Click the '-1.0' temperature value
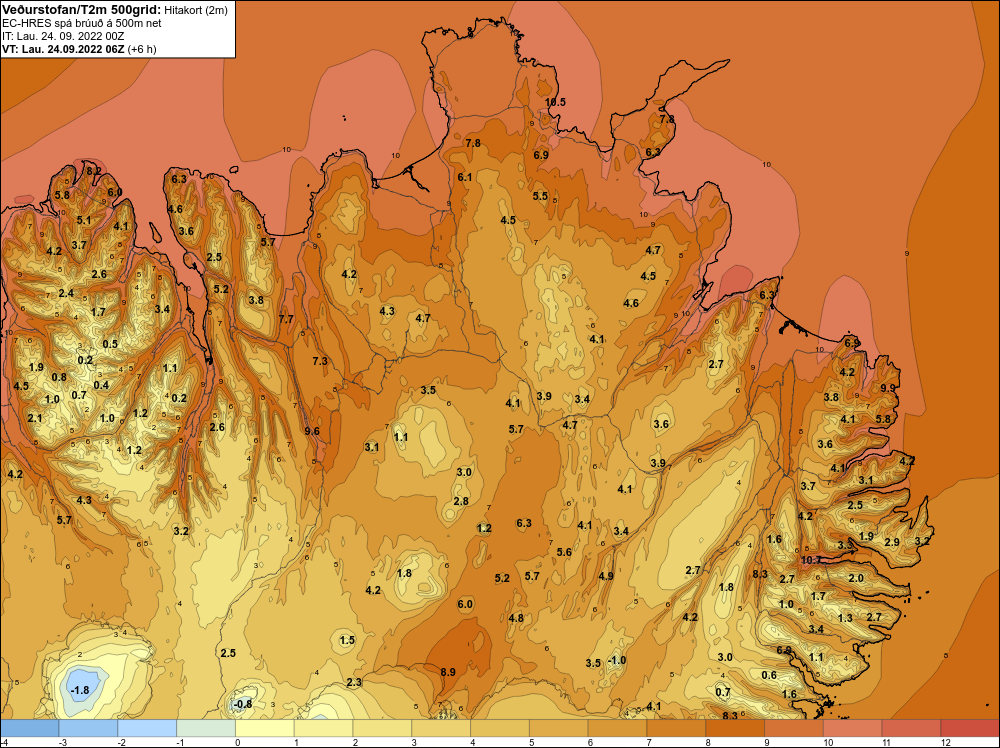1000x748 pixels. [x=617, y=660]
